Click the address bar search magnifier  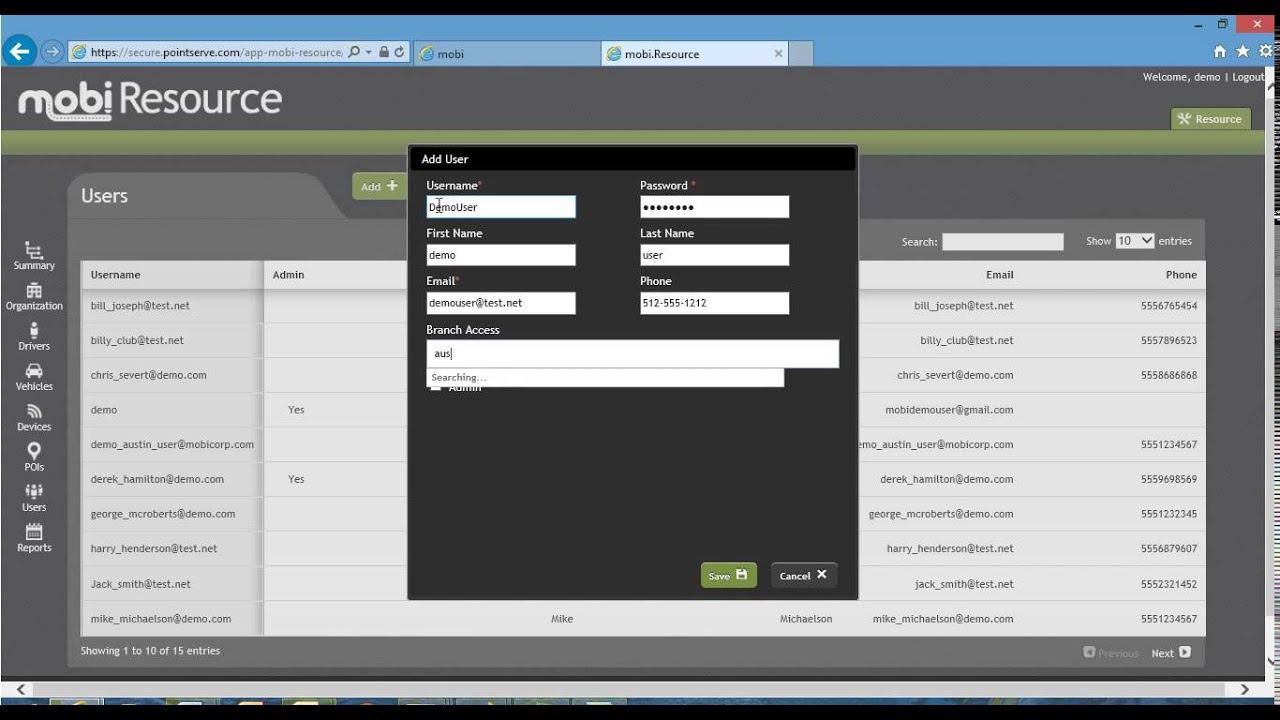(x=354, y=52)
